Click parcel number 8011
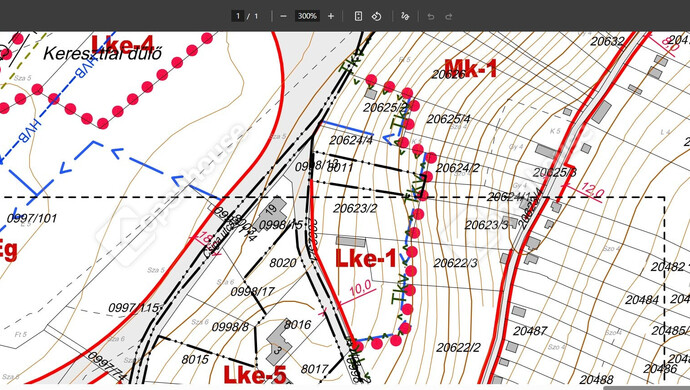Image resolution: width=690 pixels, height=390 pixels. (341, 168)
